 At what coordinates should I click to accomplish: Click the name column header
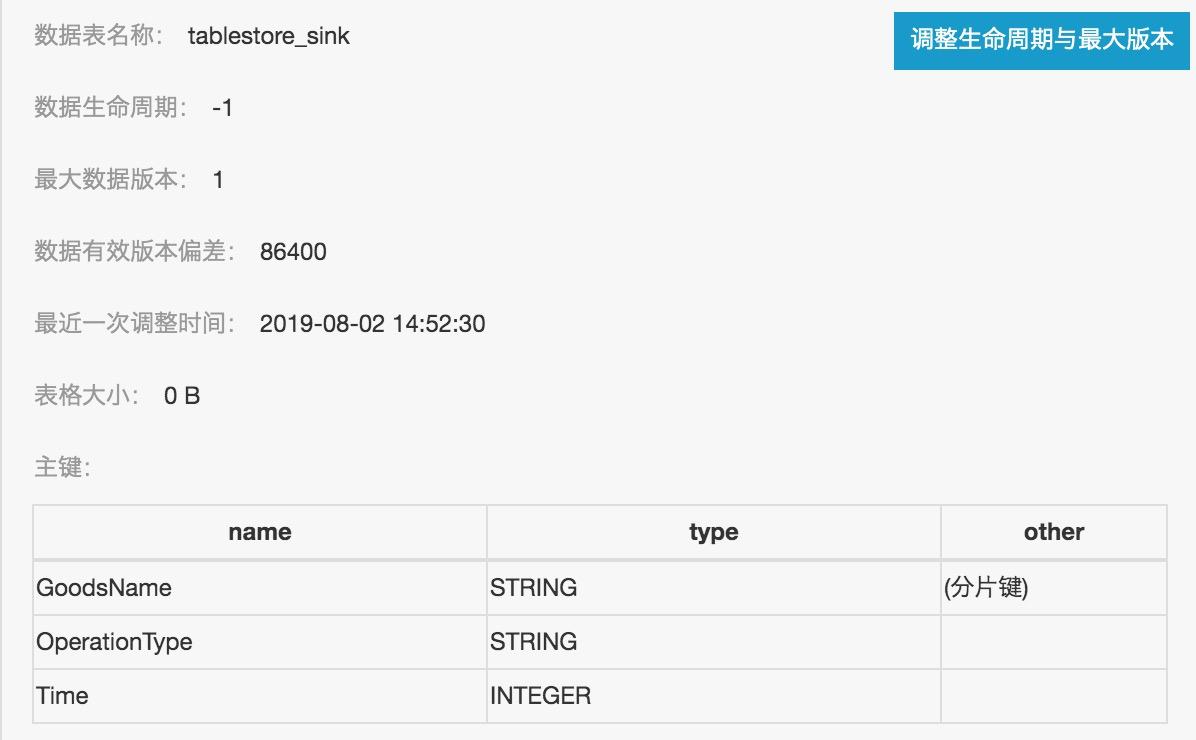pos(258,532)
